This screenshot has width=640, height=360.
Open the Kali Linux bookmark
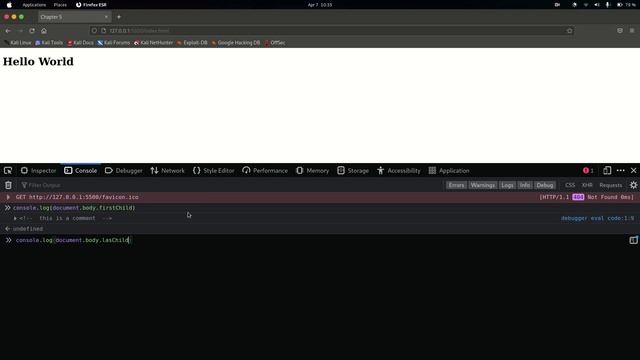[18, 42]
